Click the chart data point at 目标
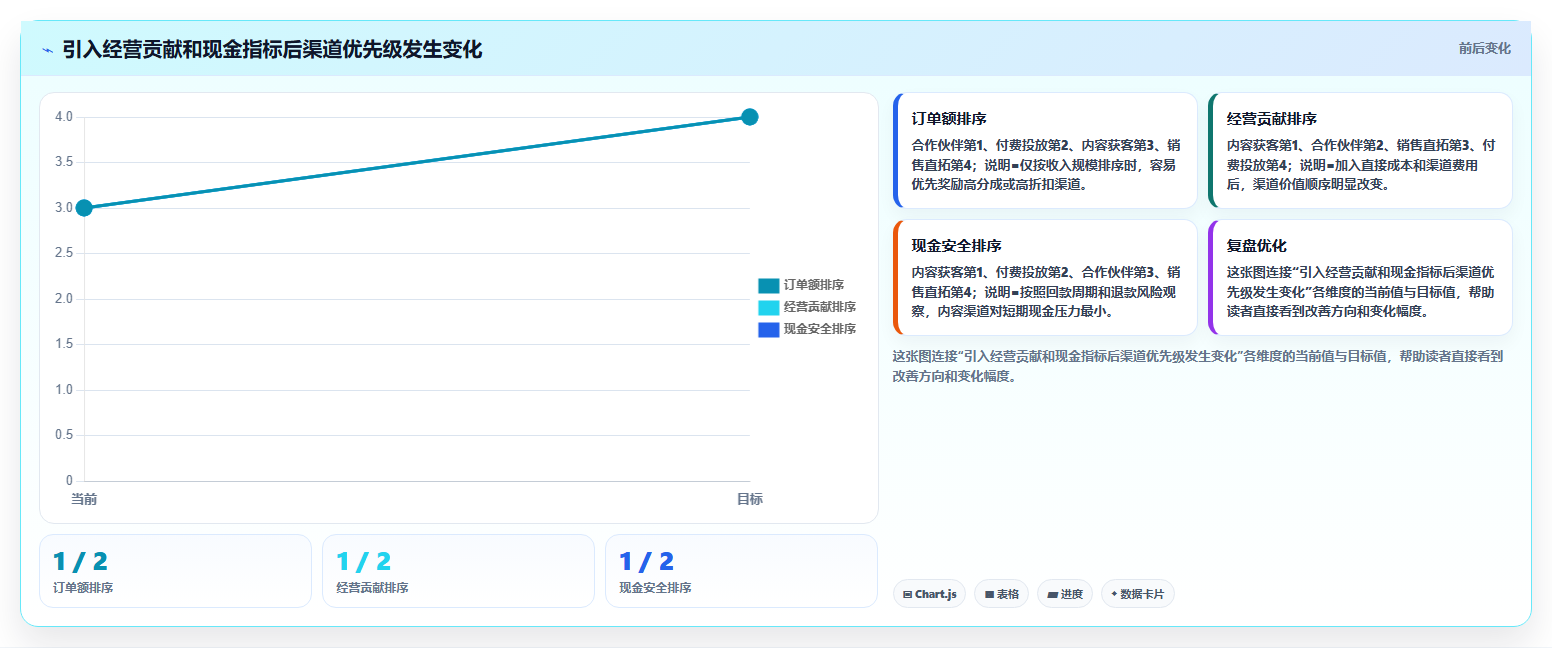 click(x=749, y=117)
